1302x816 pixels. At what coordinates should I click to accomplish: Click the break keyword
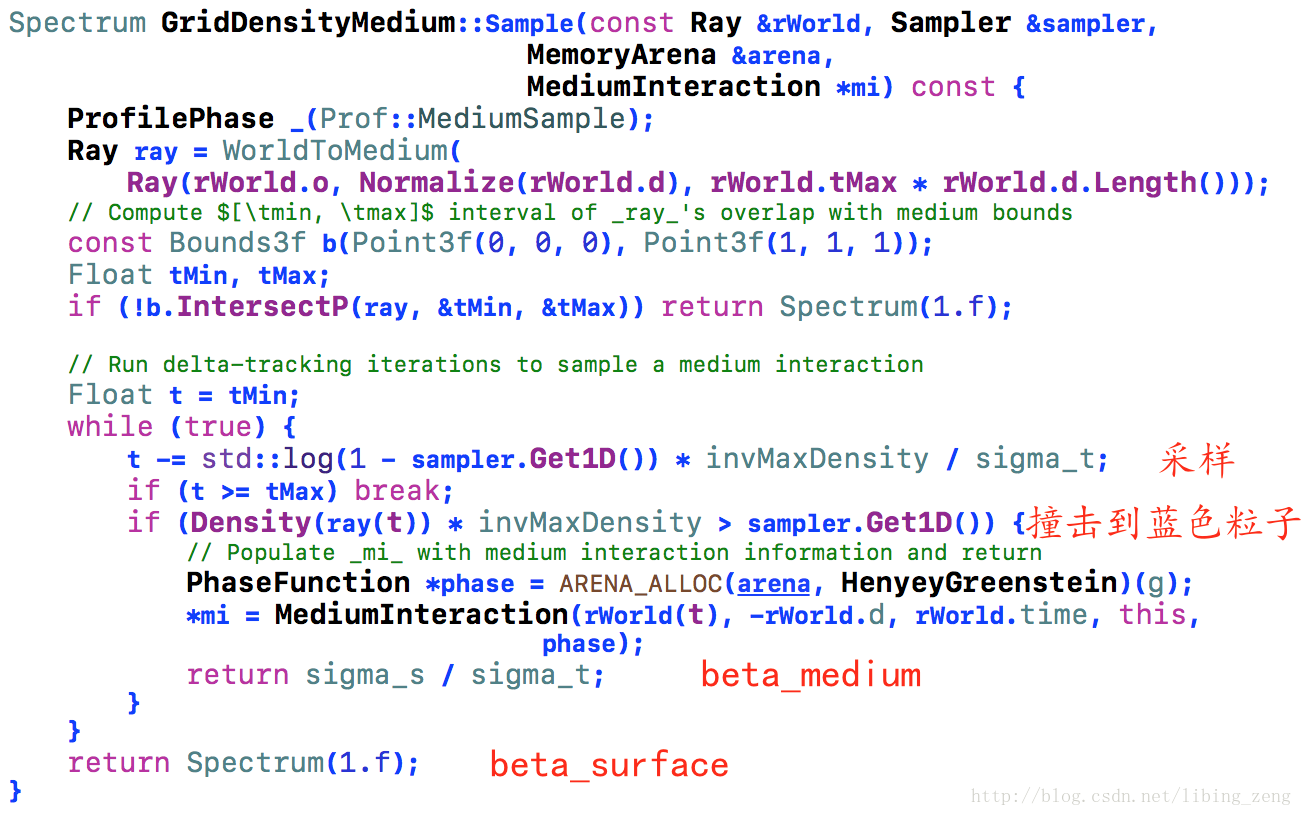click(x=397, y=491)
